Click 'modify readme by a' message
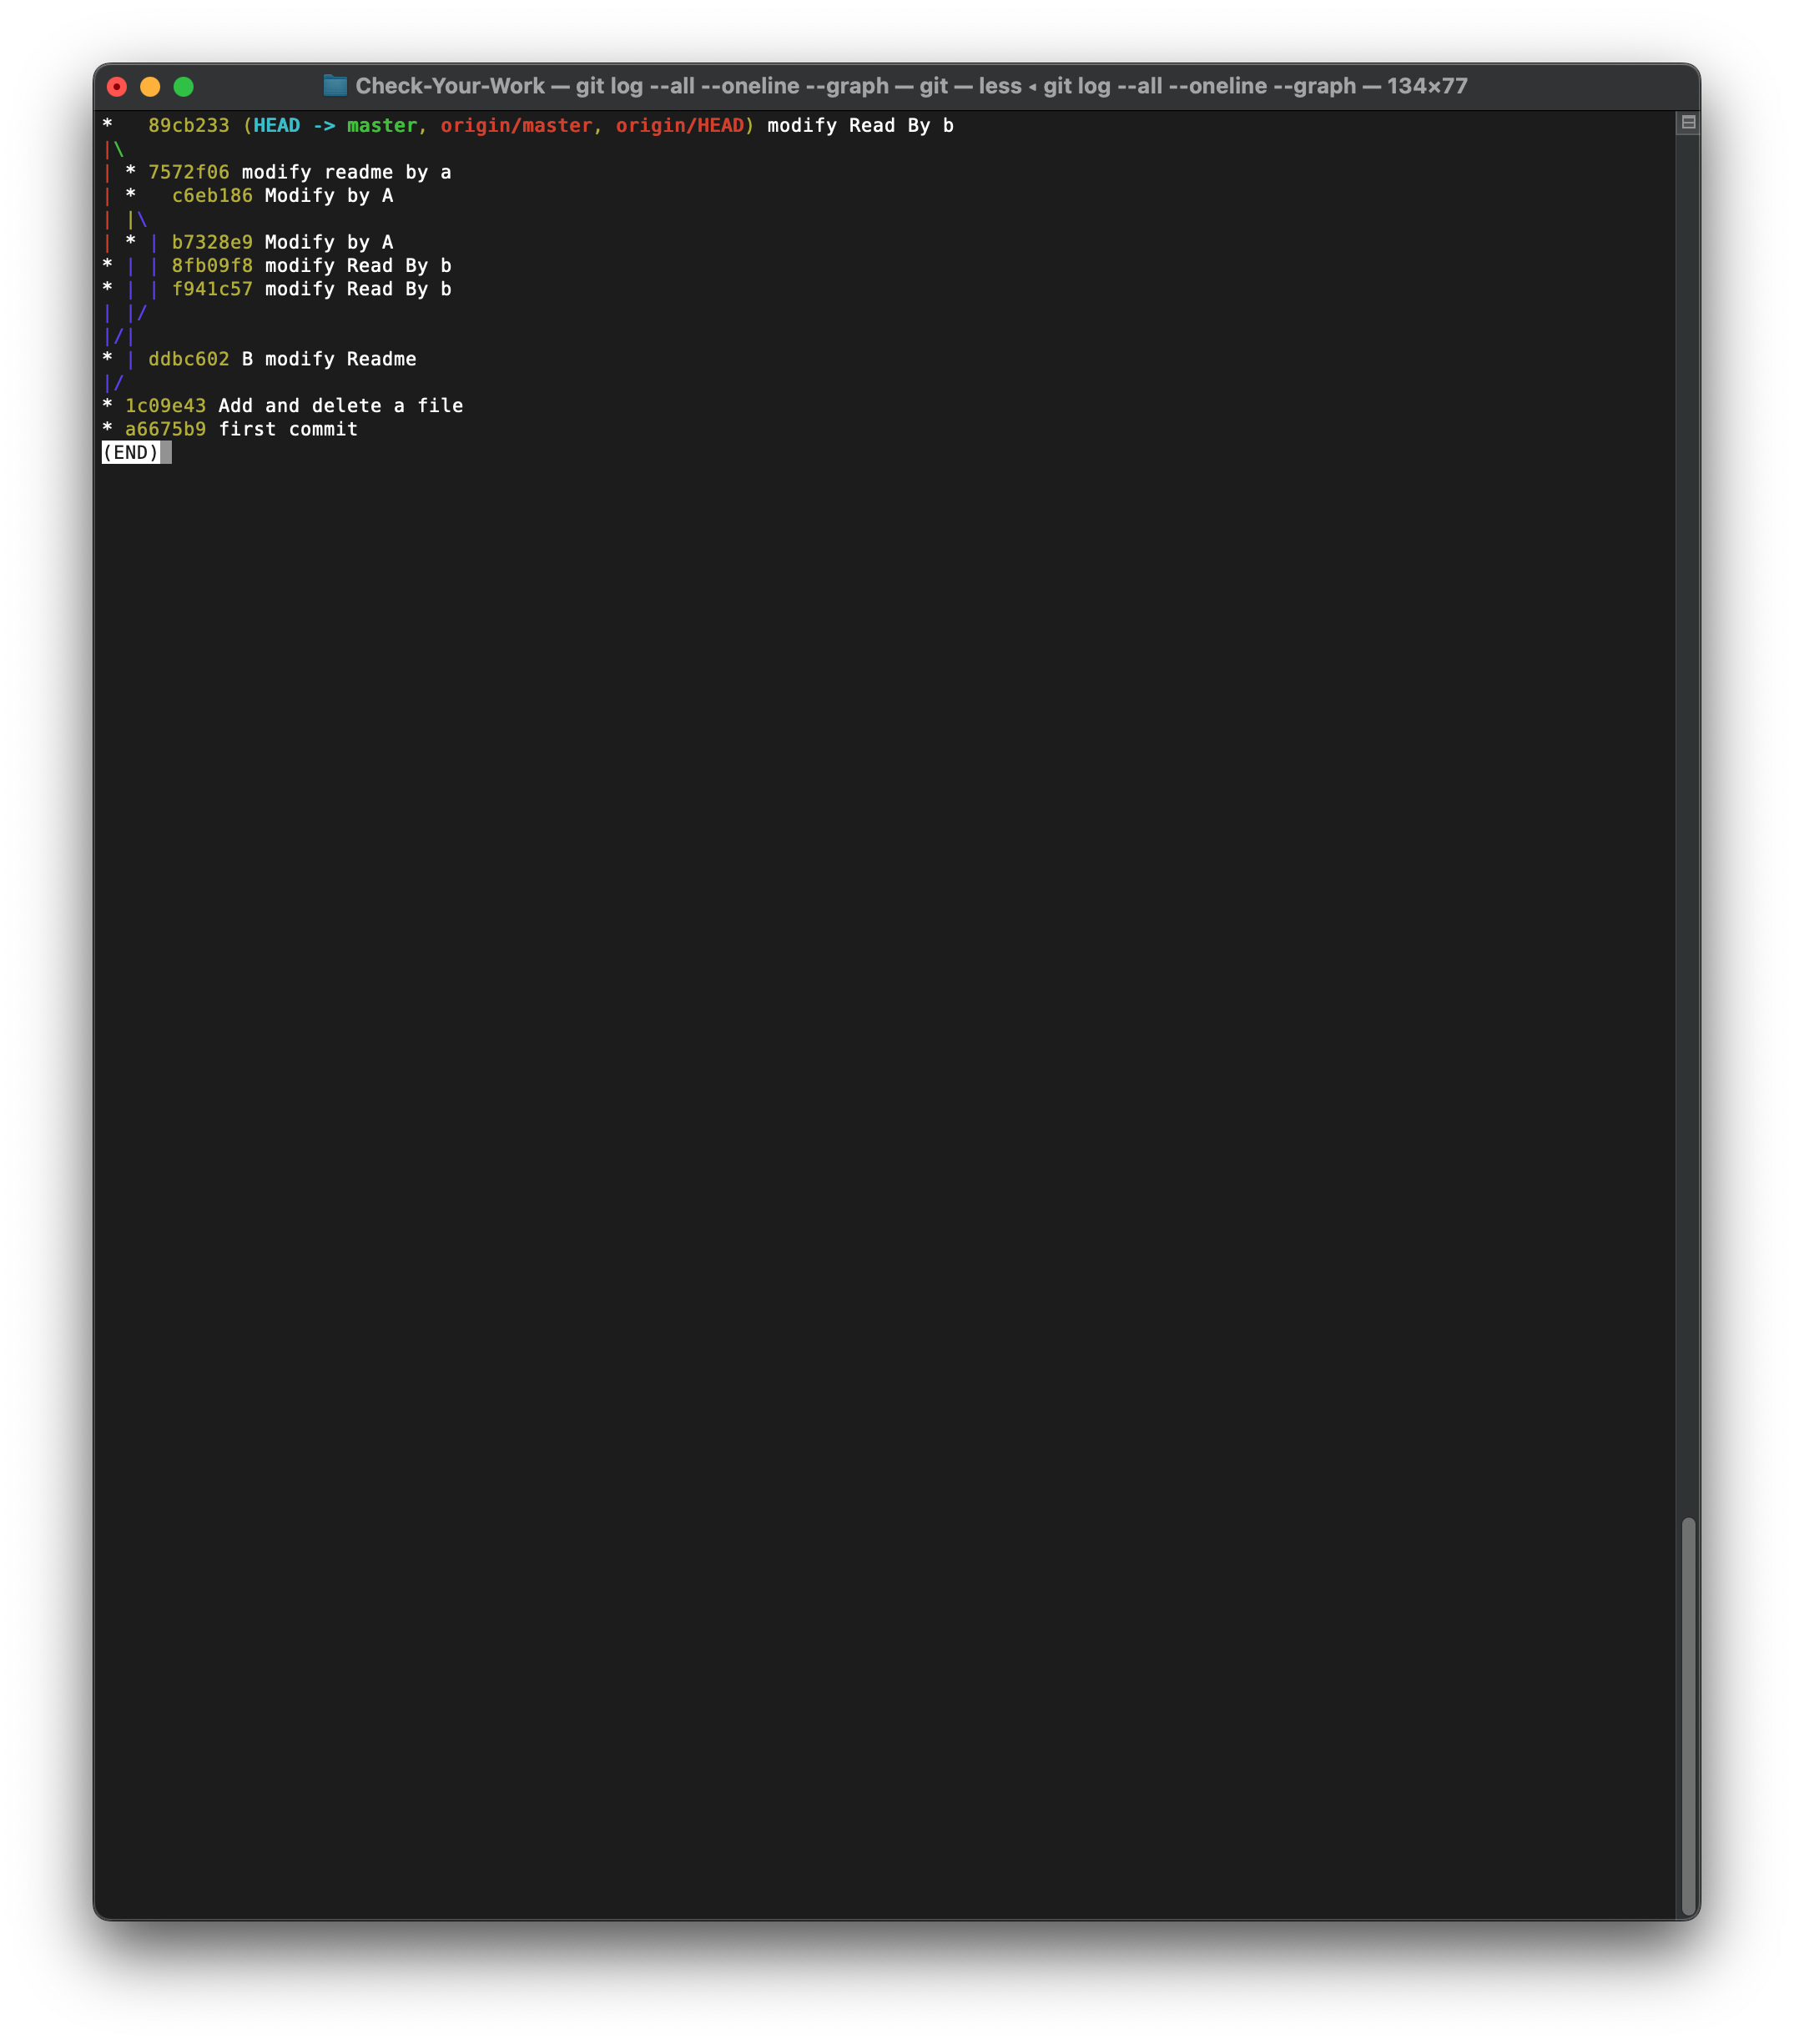The height and width of the screenshot is (2044, 1794). pyautogui.click(x=347, y=173)
